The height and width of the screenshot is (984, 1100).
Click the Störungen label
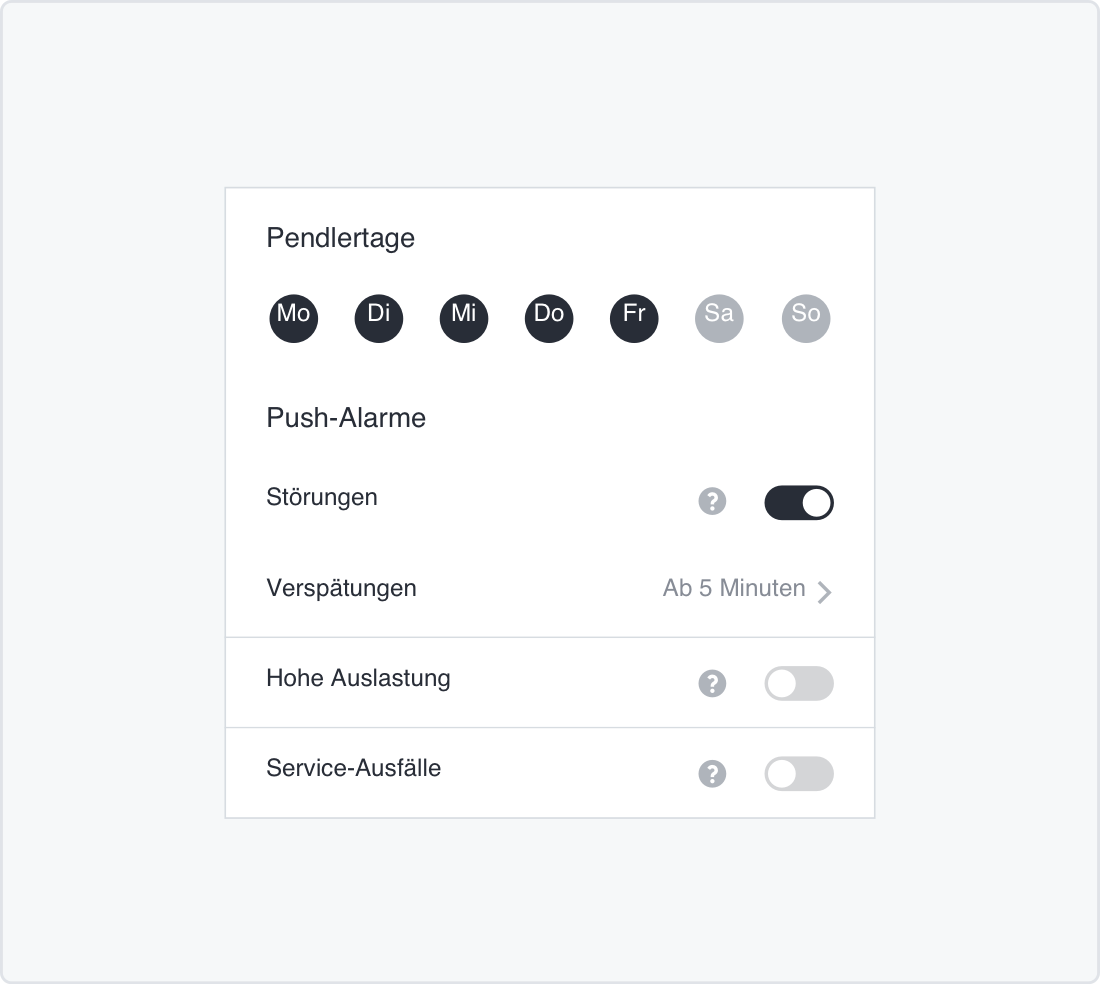[x=322, y=497]
